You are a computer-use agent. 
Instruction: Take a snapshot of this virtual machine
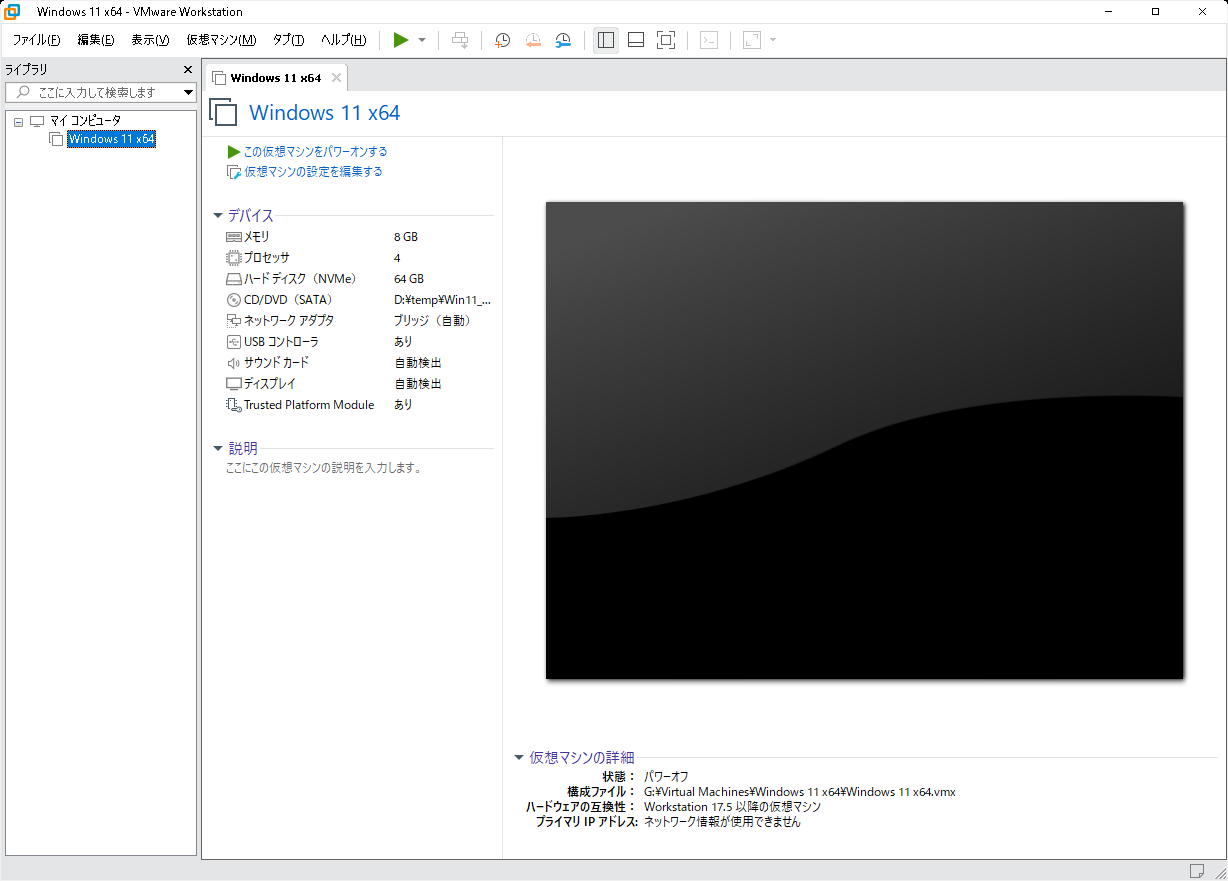pos(502,40)
